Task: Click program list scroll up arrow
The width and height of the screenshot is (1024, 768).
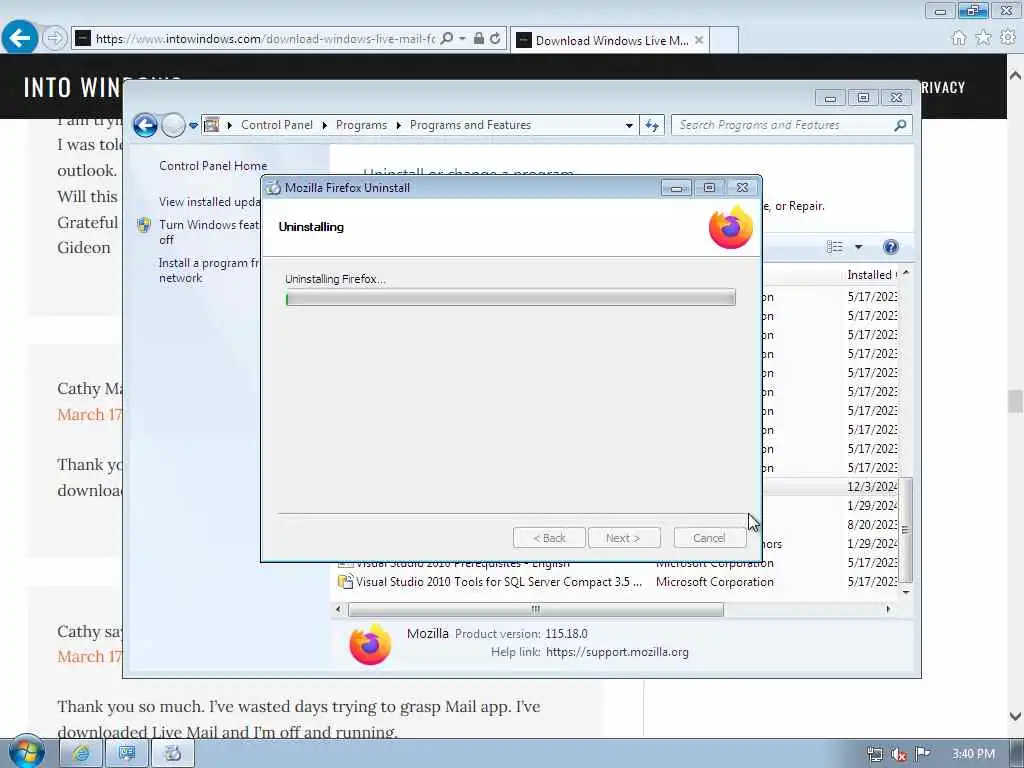Action: pyautogui.click(x=906, y=272)
